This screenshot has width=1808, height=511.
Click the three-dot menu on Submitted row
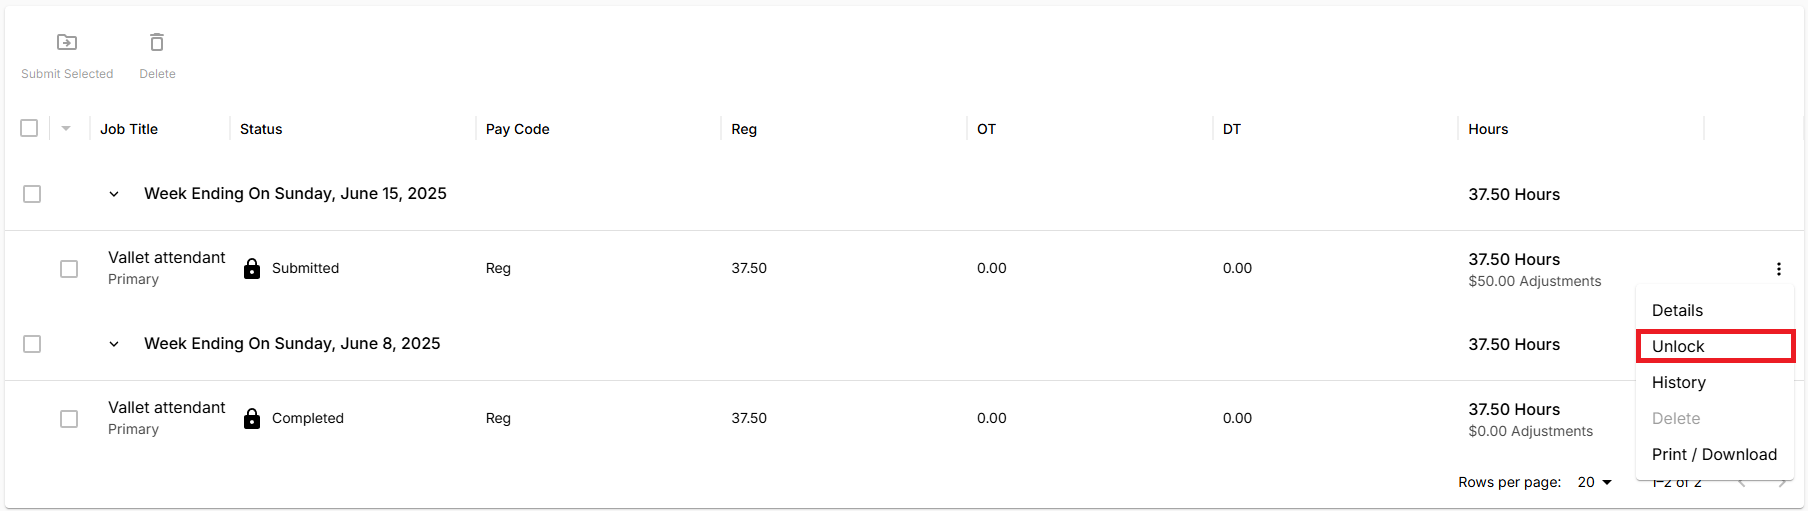coord(1778,269)
